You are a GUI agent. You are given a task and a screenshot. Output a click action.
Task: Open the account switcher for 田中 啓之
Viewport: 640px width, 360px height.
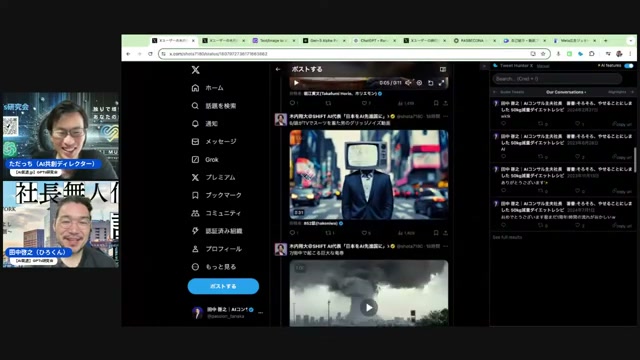pyautogui.click(x=227, y=313)
